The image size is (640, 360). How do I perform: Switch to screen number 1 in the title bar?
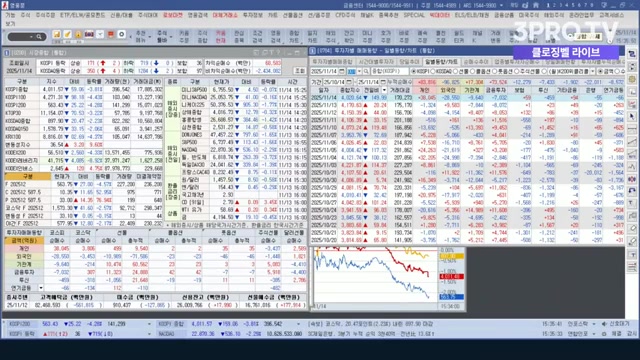pyautogui.click(x=548, y=5)
